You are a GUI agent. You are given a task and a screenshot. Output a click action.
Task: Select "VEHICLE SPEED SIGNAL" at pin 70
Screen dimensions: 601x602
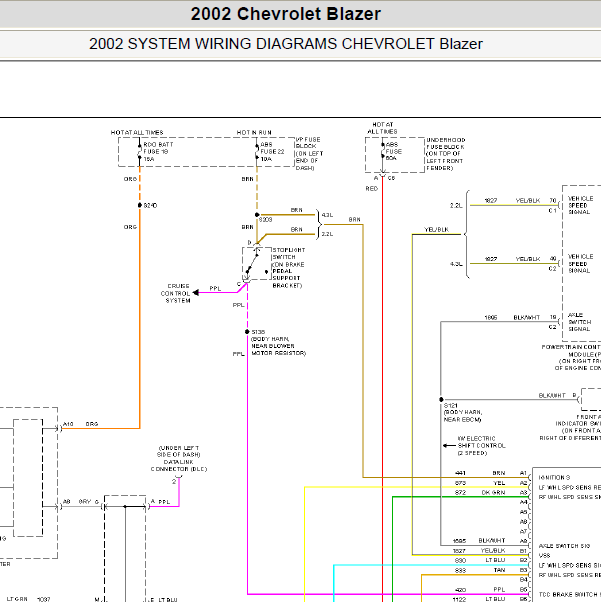581,205
